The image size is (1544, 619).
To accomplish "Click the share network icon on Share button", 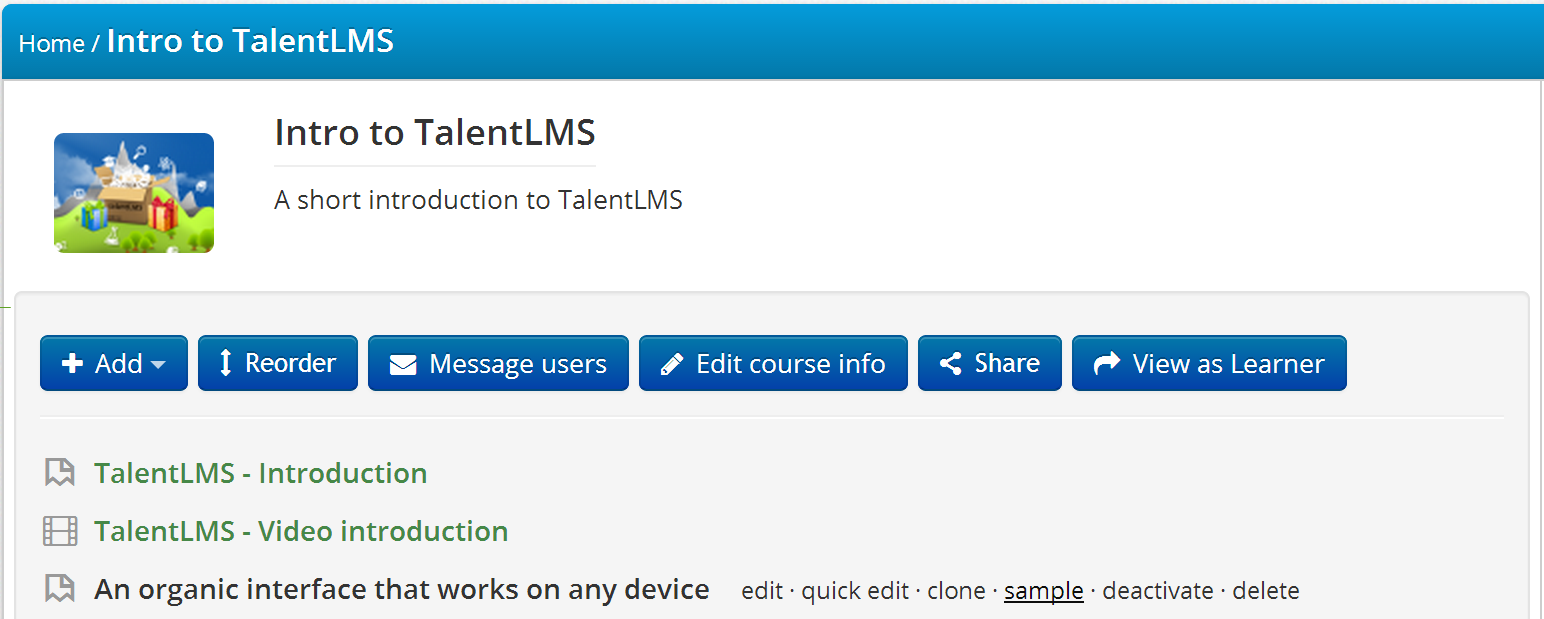I will pyautogui.click(x=950, y=363).
